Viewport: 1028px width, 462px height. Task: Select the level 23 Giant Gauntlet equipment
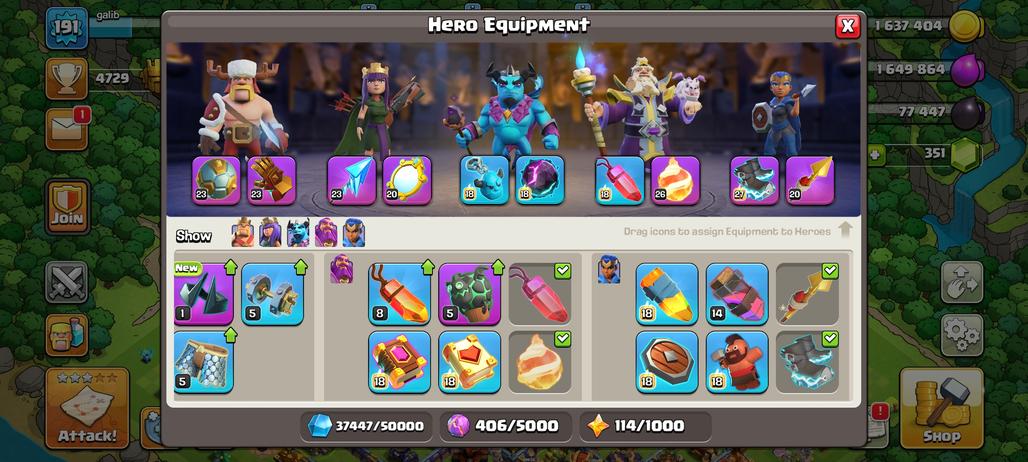tap(271, 180)
